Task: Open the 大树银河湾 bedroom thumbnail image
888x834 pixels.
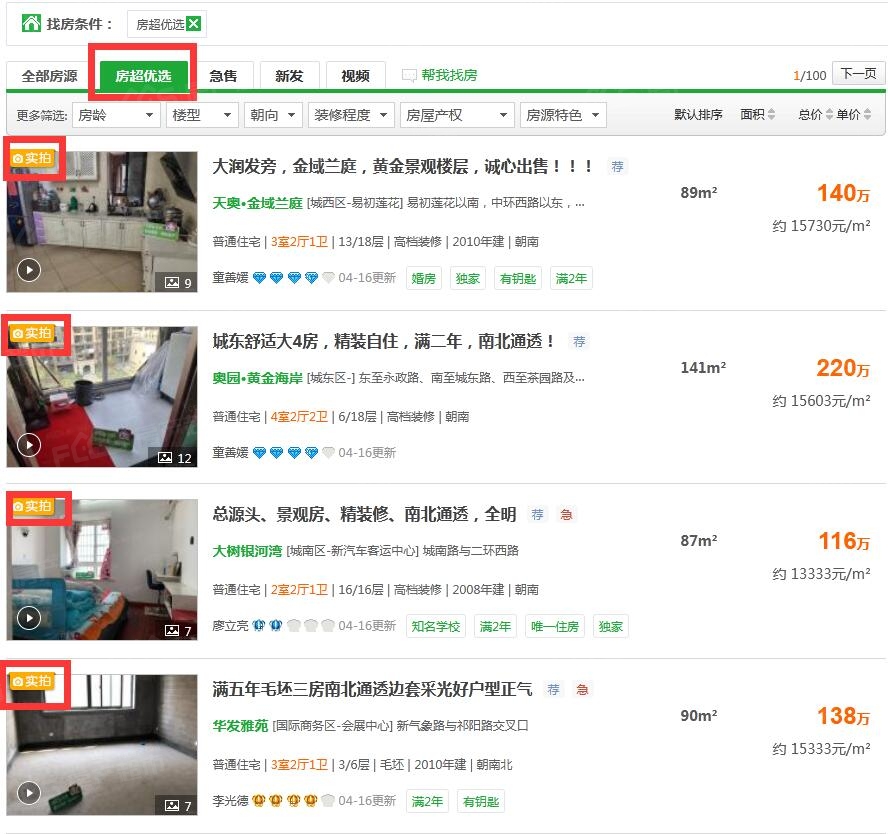Action: coord(102,570)
